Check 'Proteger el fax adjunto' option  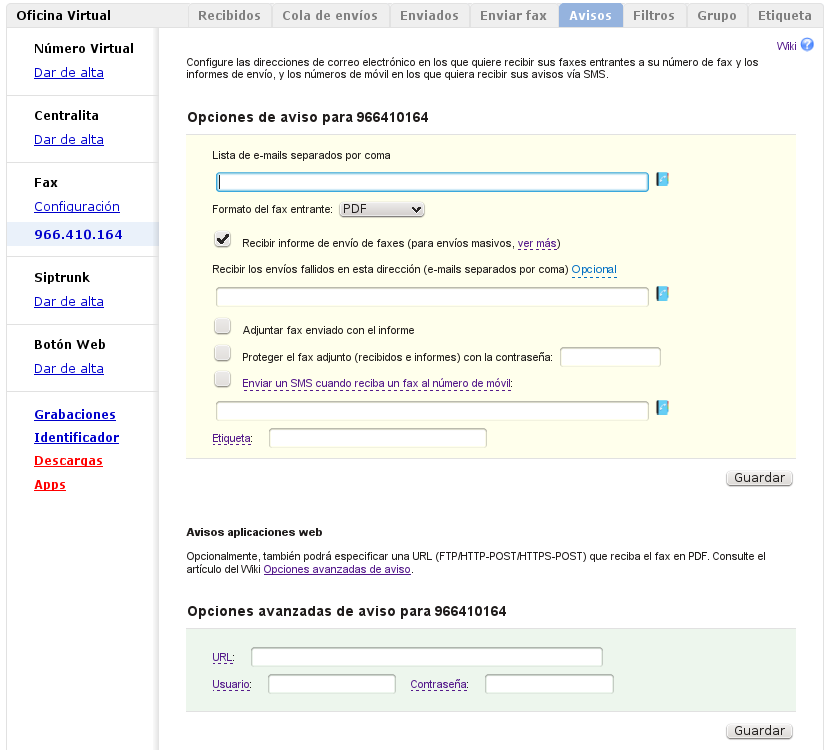click(222, 353)
